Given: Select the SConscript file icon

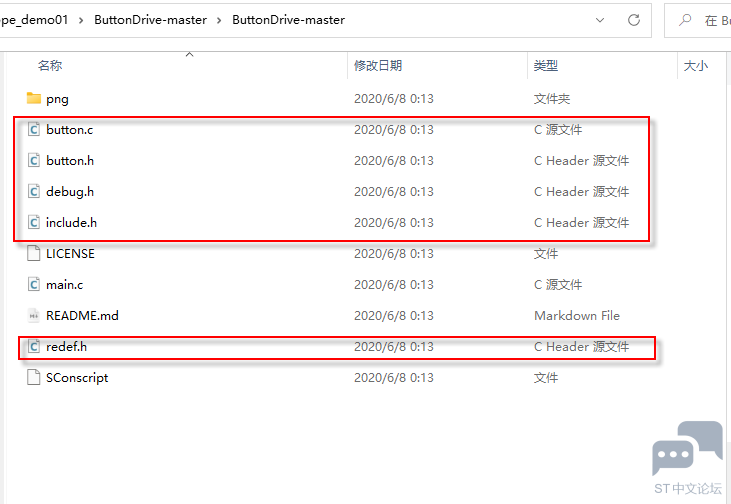Looking at the screenshot, I should click(34, 377).
